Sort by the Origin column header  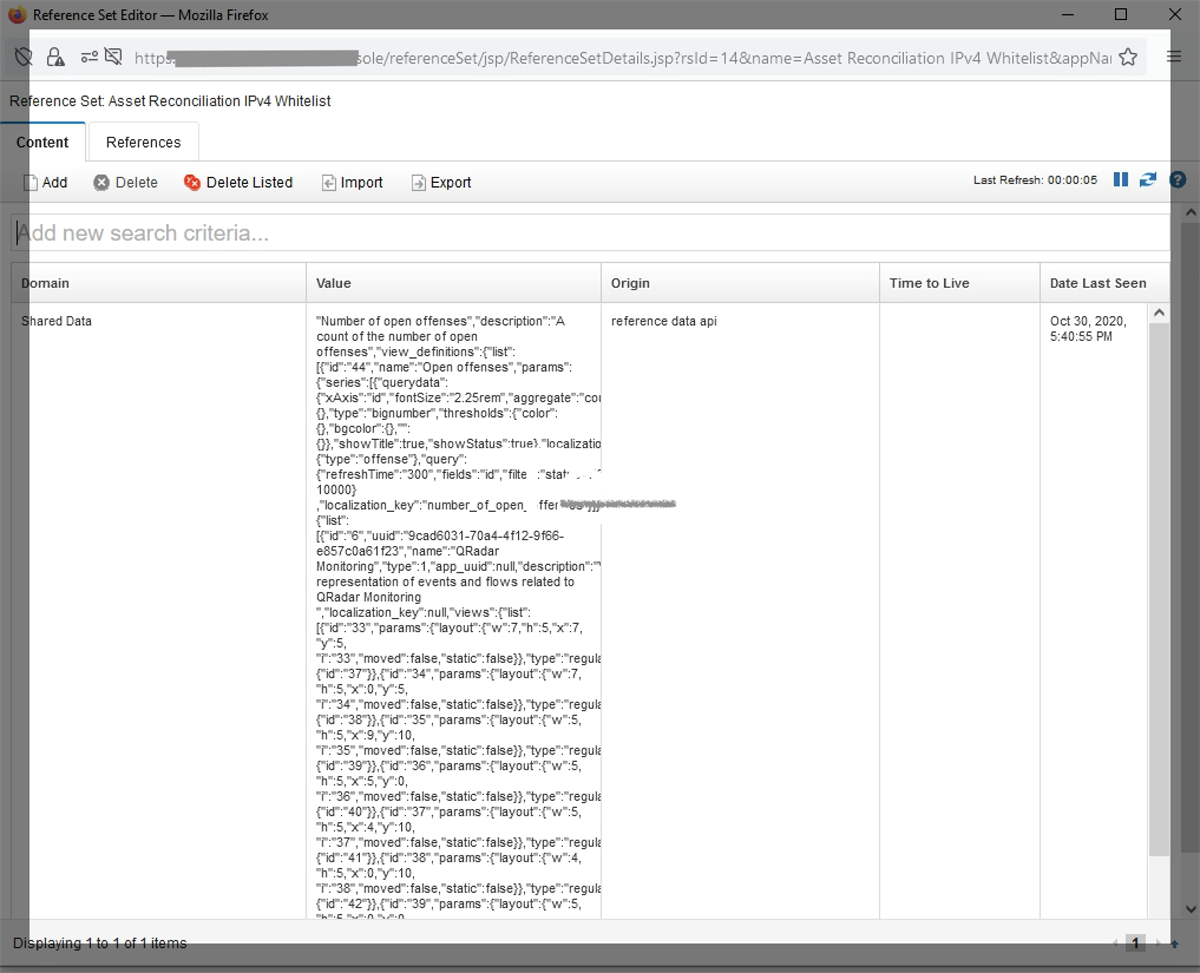(x=740, y=283)
